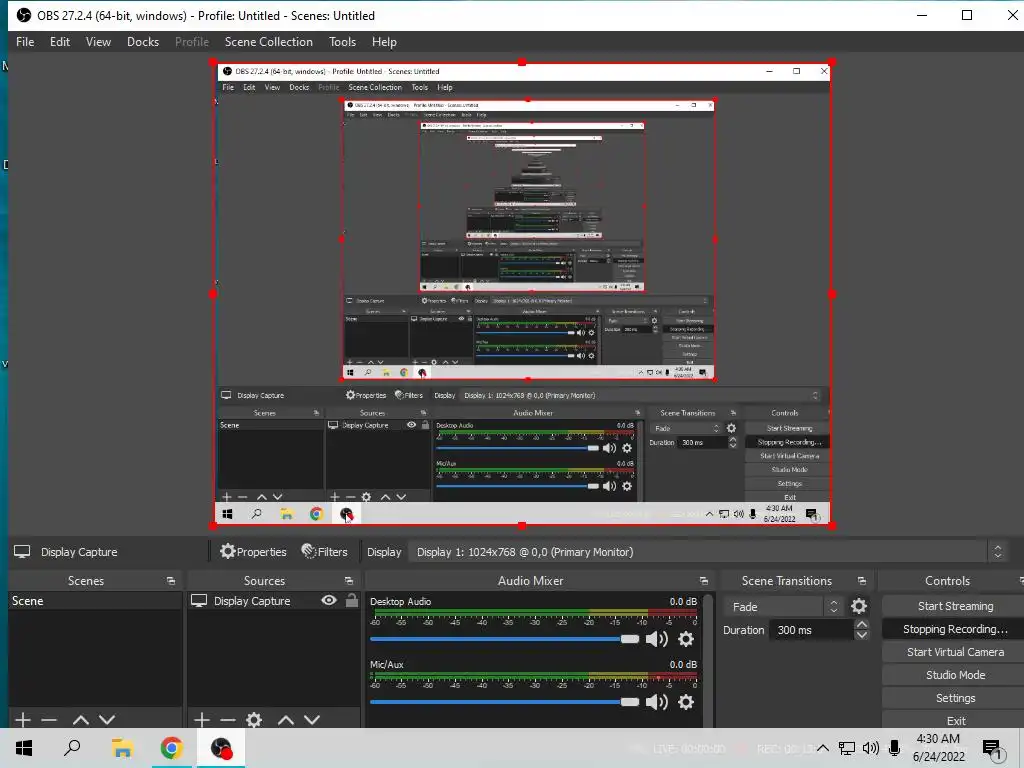1024x768 pixels.
Task: Move source down with arrow icon
Action: pyautogui.click(x=312, y=720)
